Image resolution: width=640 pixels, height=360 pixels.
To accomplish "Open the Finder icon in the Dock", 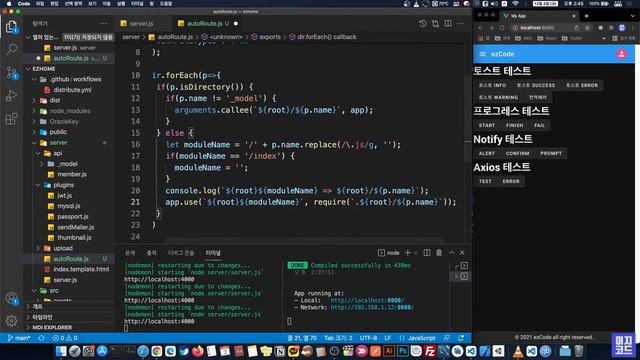I will pos(61,351).
